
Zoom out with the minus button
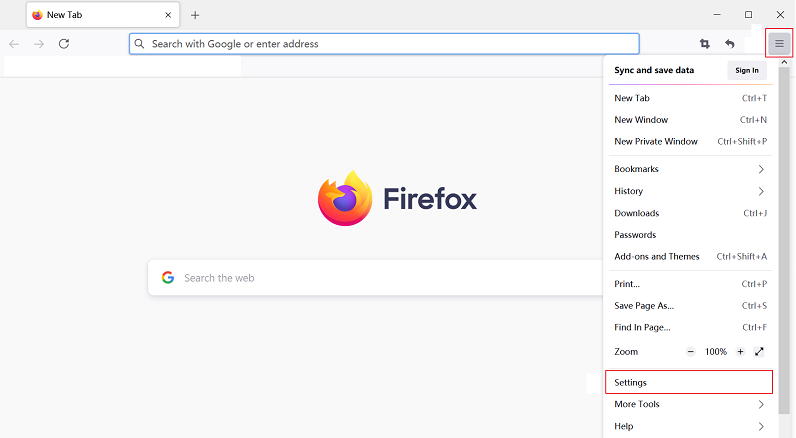690,352
